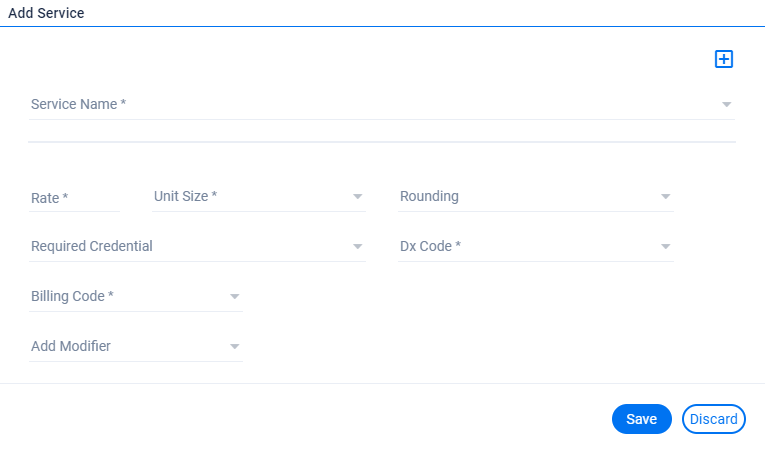Expand the Unit Size dropdown arrow
This screenshot has height=452, width=765.
click(x=358, y=197)
